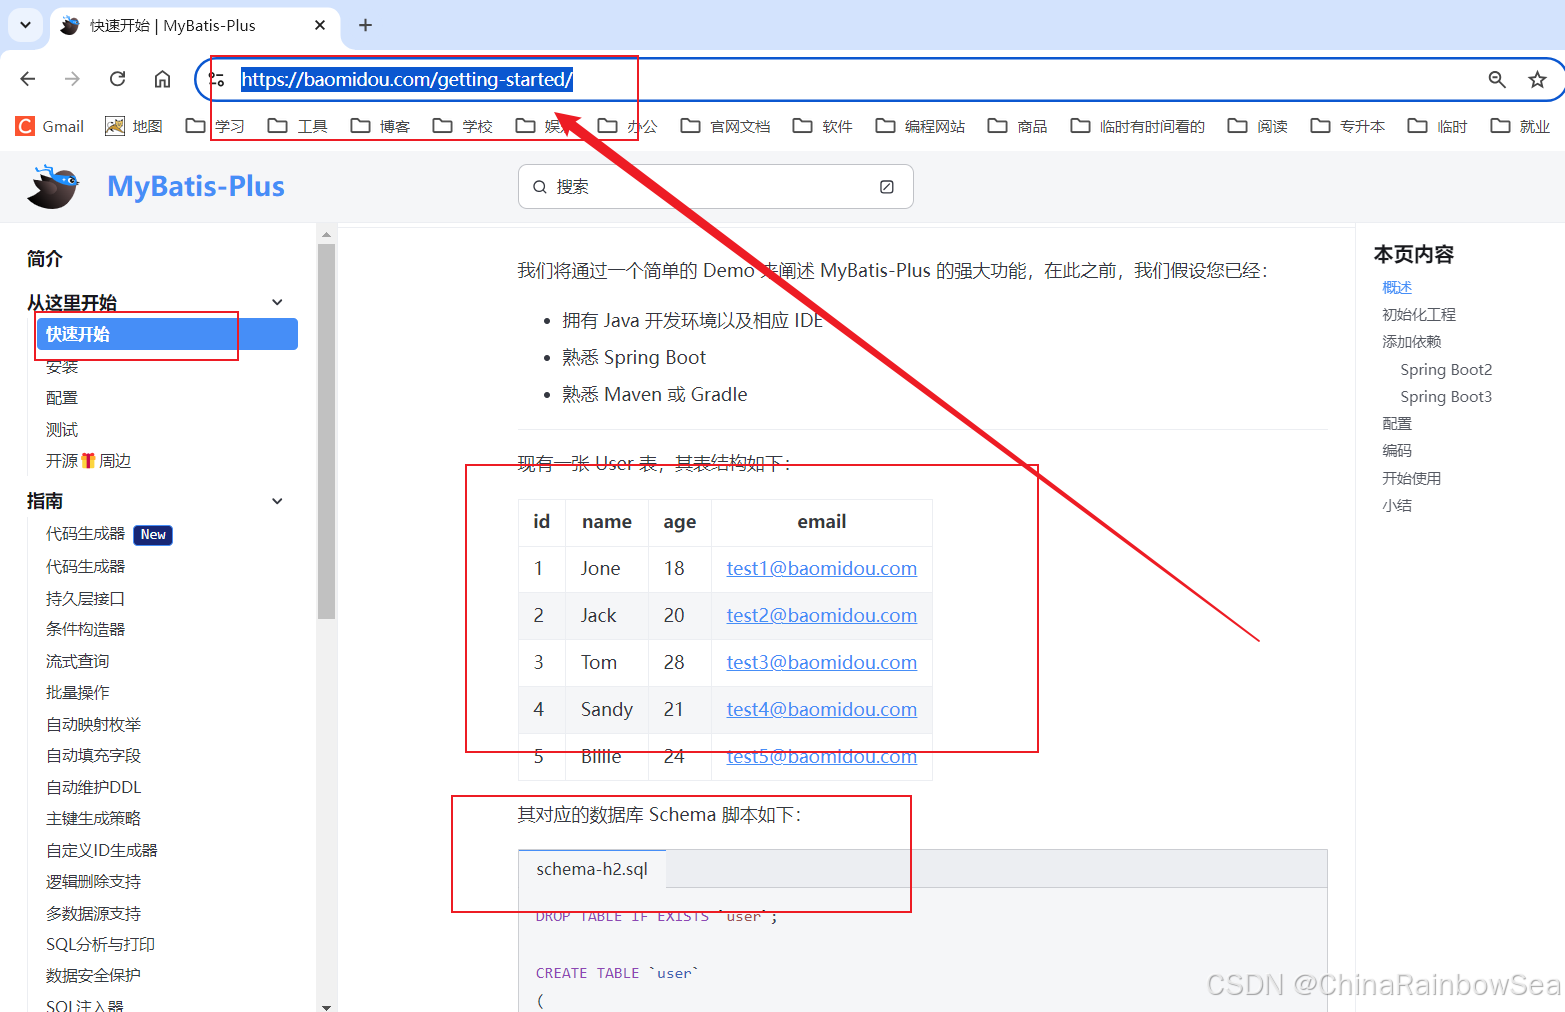Select 快速开始 in the sidebar
The height and width of the screenshot is (1012, 1565).
[x=167, y=334]
